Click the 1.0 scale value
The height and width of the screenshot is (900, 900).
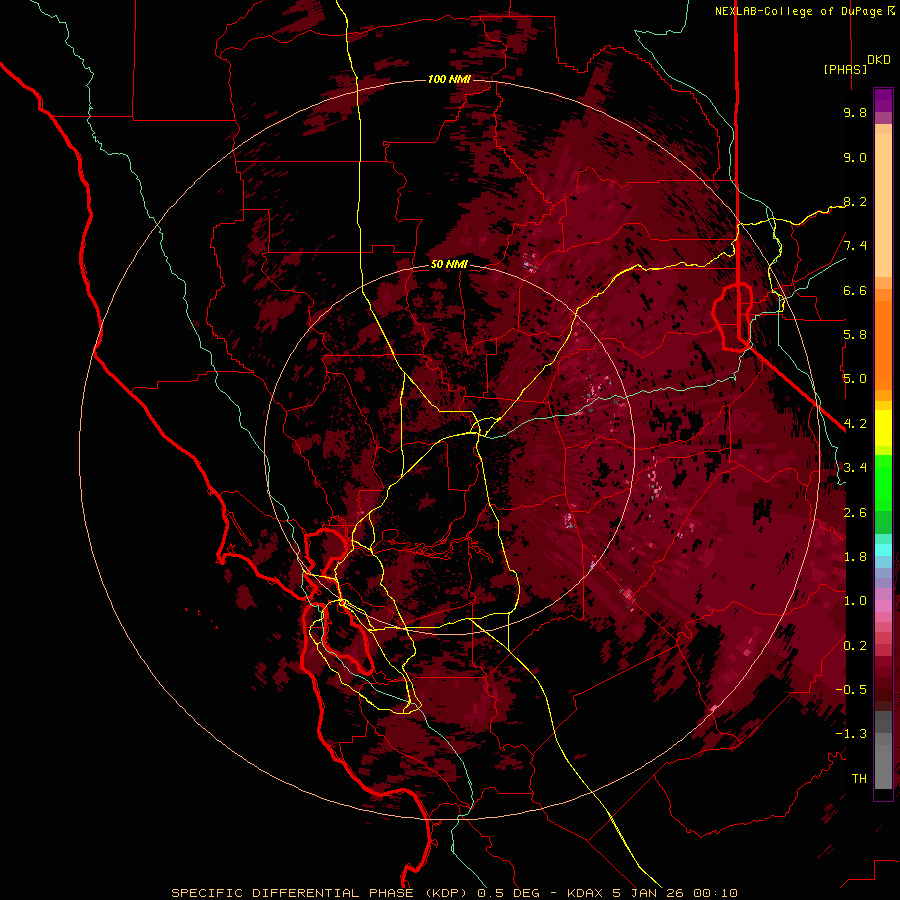pos(855,601)
